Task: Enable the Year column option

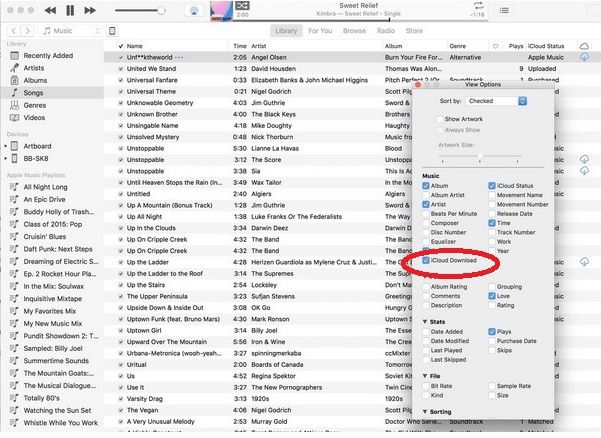Action: click(x=492, y=251)
